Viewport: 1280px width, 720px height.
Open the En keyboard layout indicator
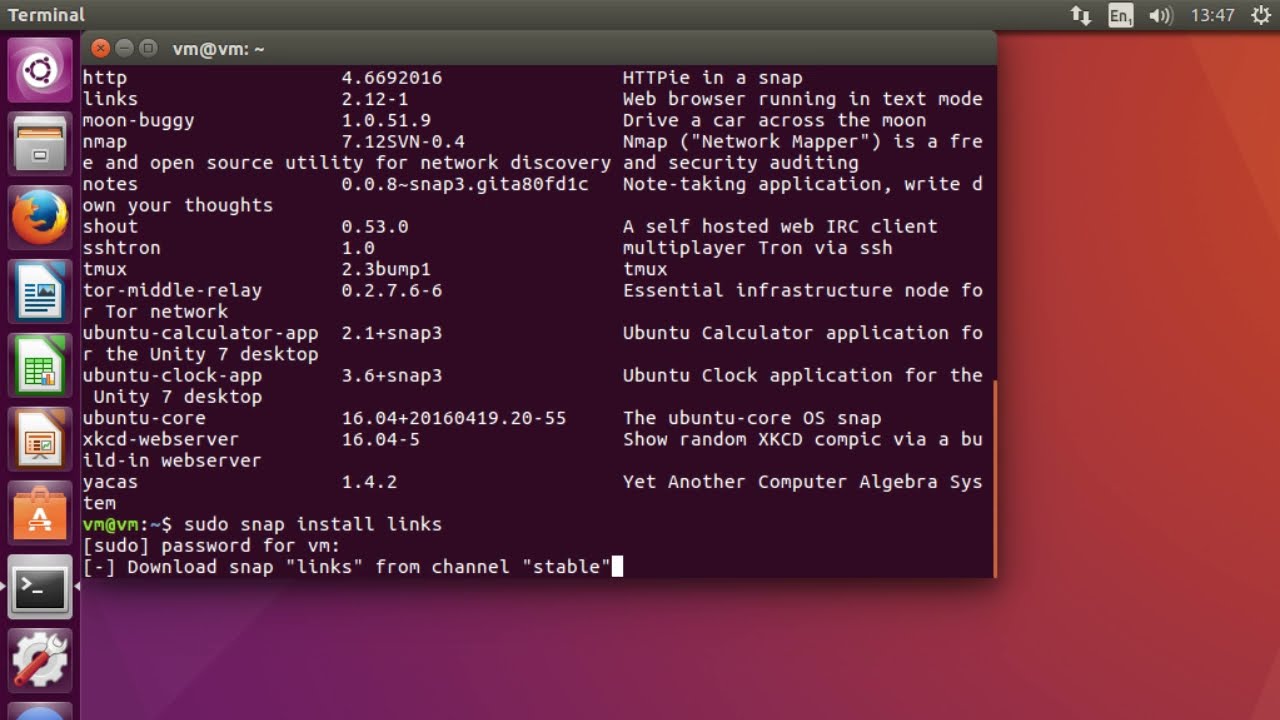[x=1121, y=15]
